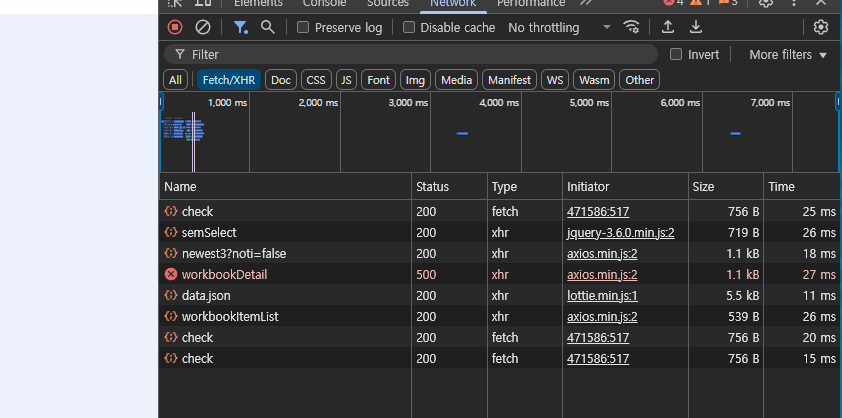Expand the More filters menu

click(x=788, y=54)
